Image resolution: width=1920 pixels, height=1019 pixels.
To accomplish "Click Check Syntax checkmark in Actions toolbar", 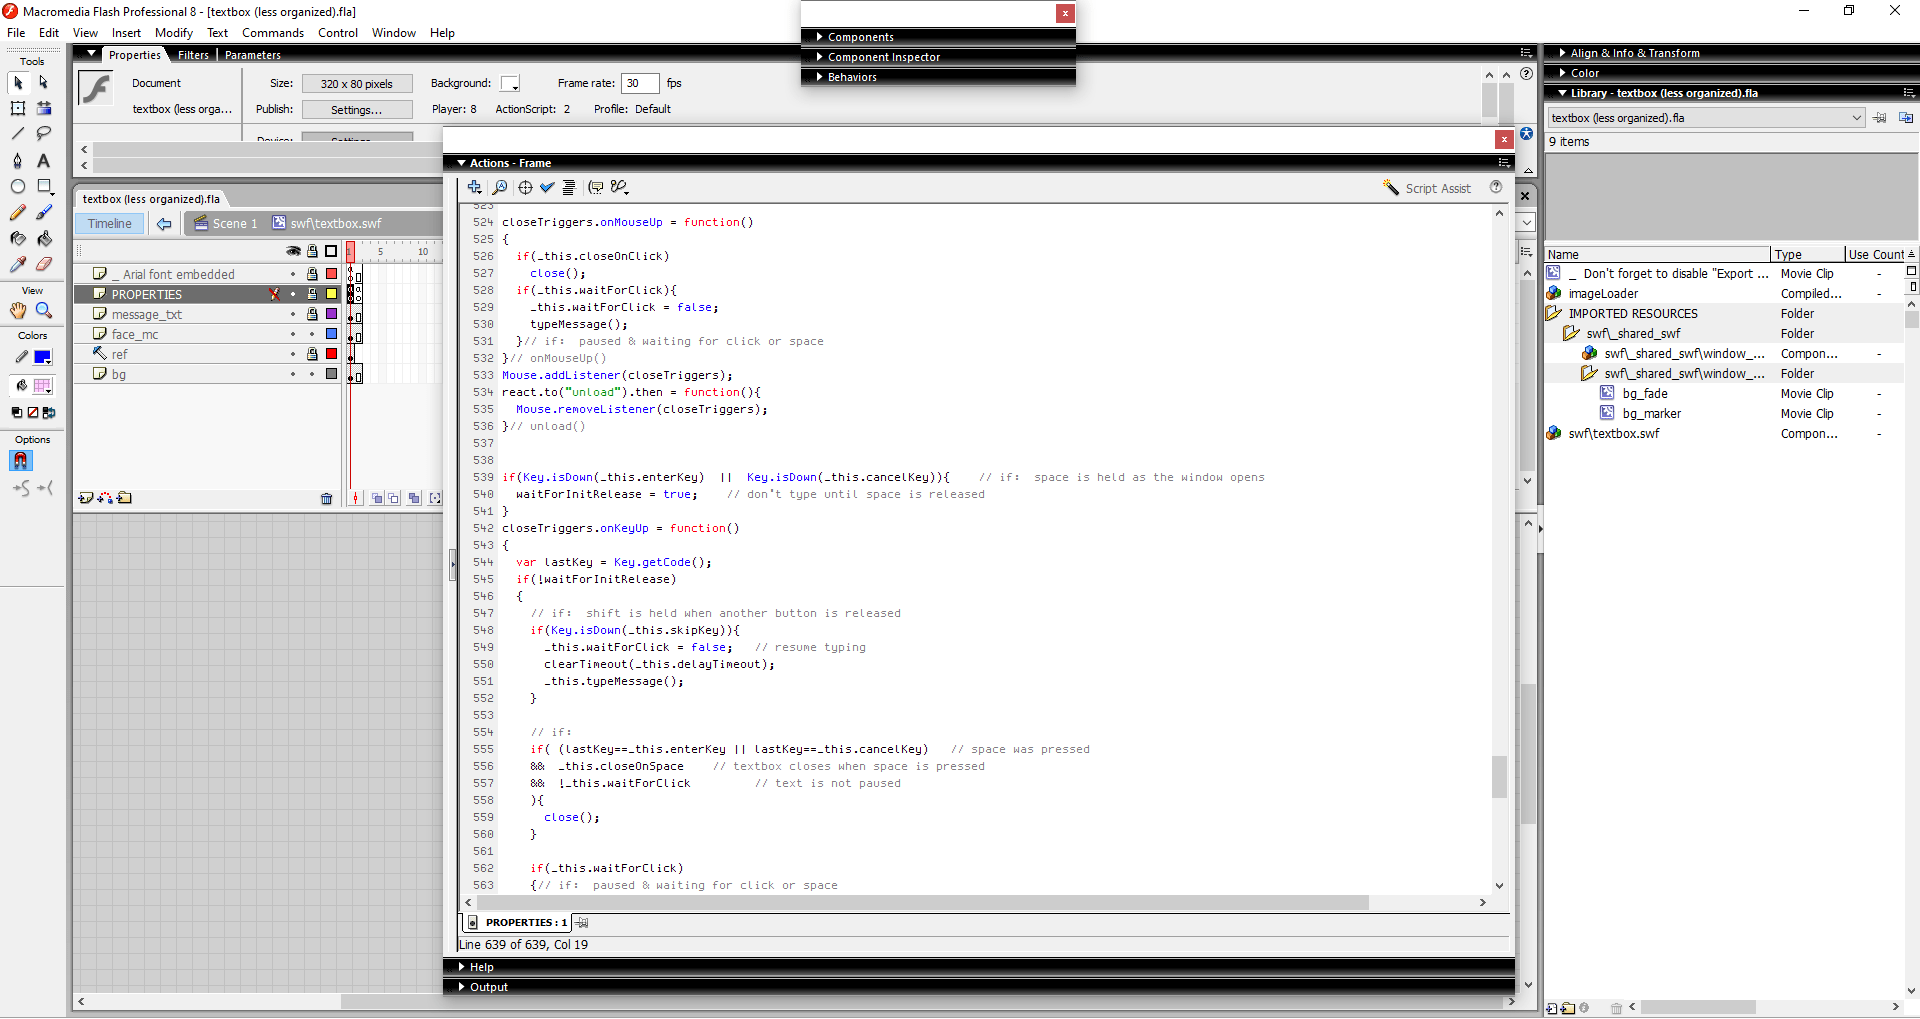I will coord(547,188).
